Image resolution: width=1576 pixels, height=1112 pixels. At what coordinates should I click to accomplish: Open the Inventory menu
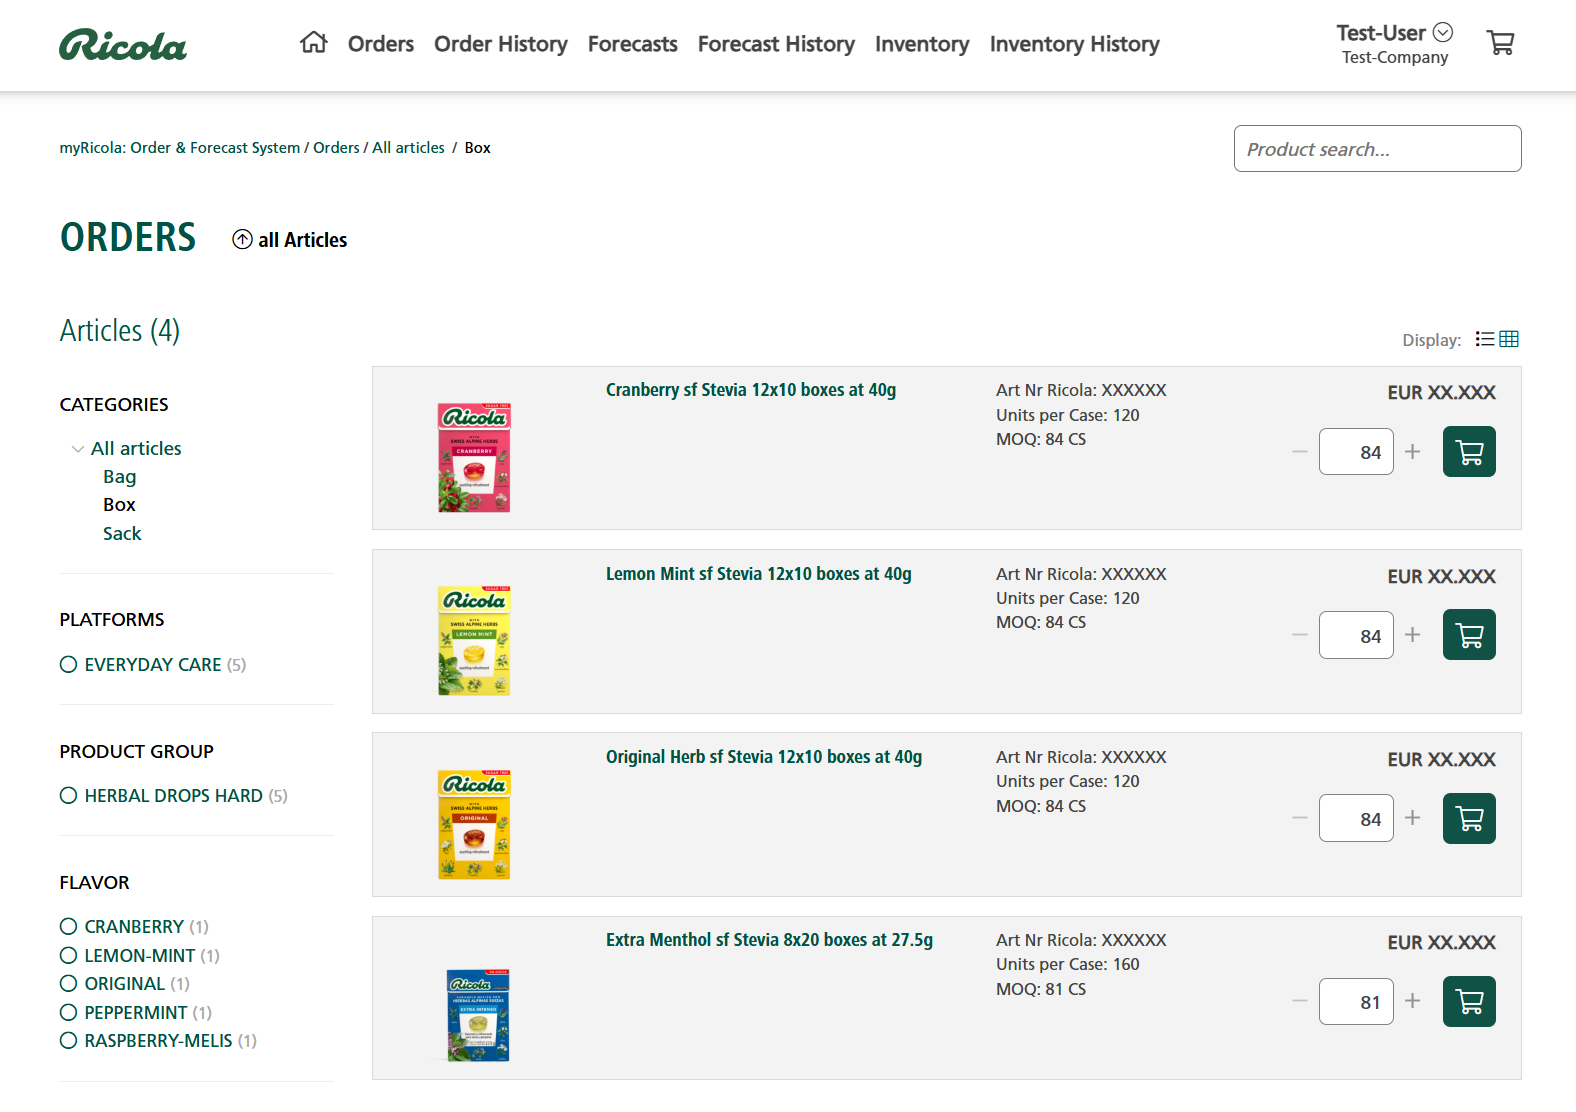pos(922,44)
